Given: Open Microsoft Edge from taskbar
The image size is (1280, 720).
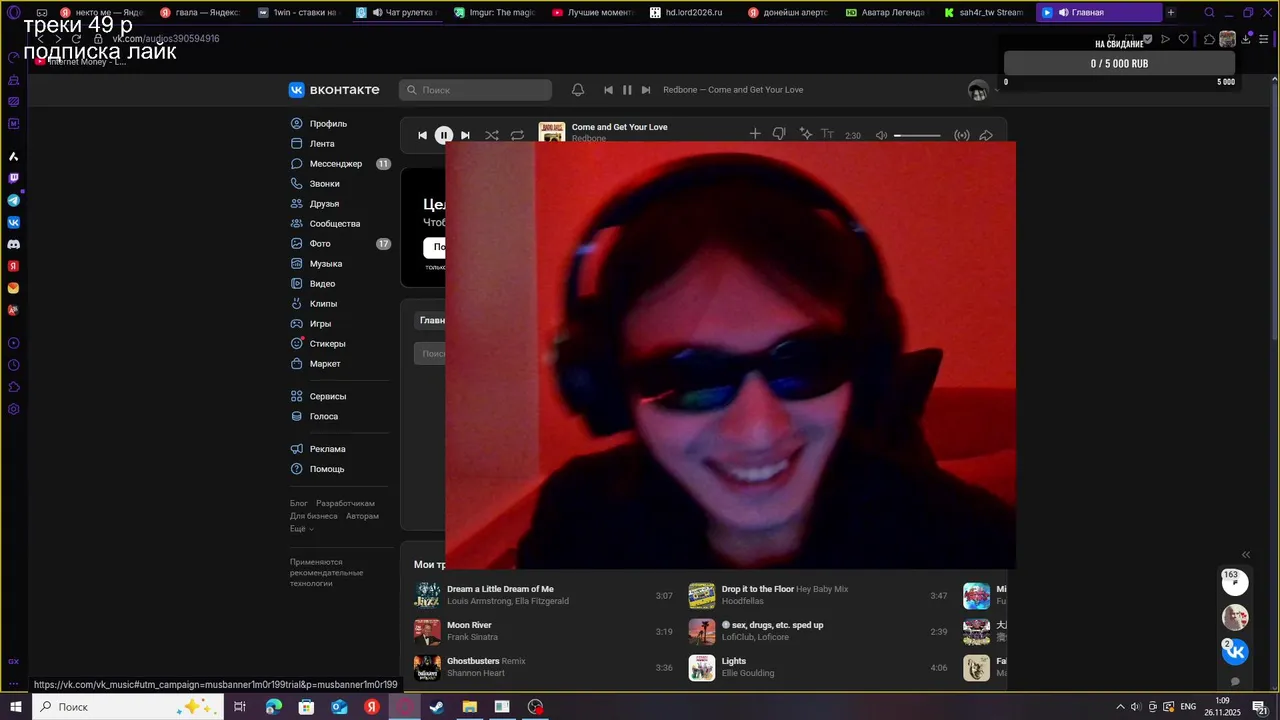Looking at the screenshot, I should 274,707.
